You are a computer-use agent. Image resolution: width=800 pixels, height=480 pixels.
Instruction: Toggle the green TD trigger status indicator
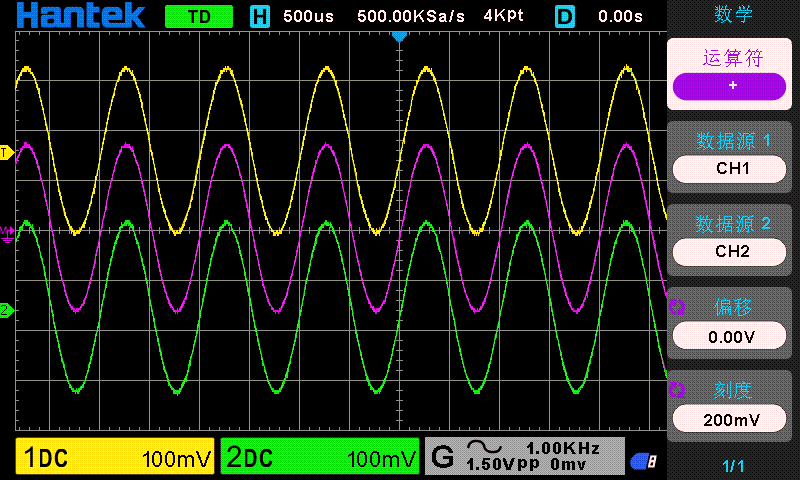198,16
